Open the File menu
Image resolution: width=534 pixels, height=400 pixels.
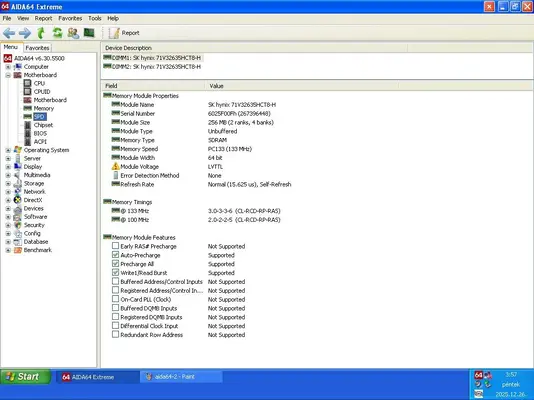pos(7,18)
